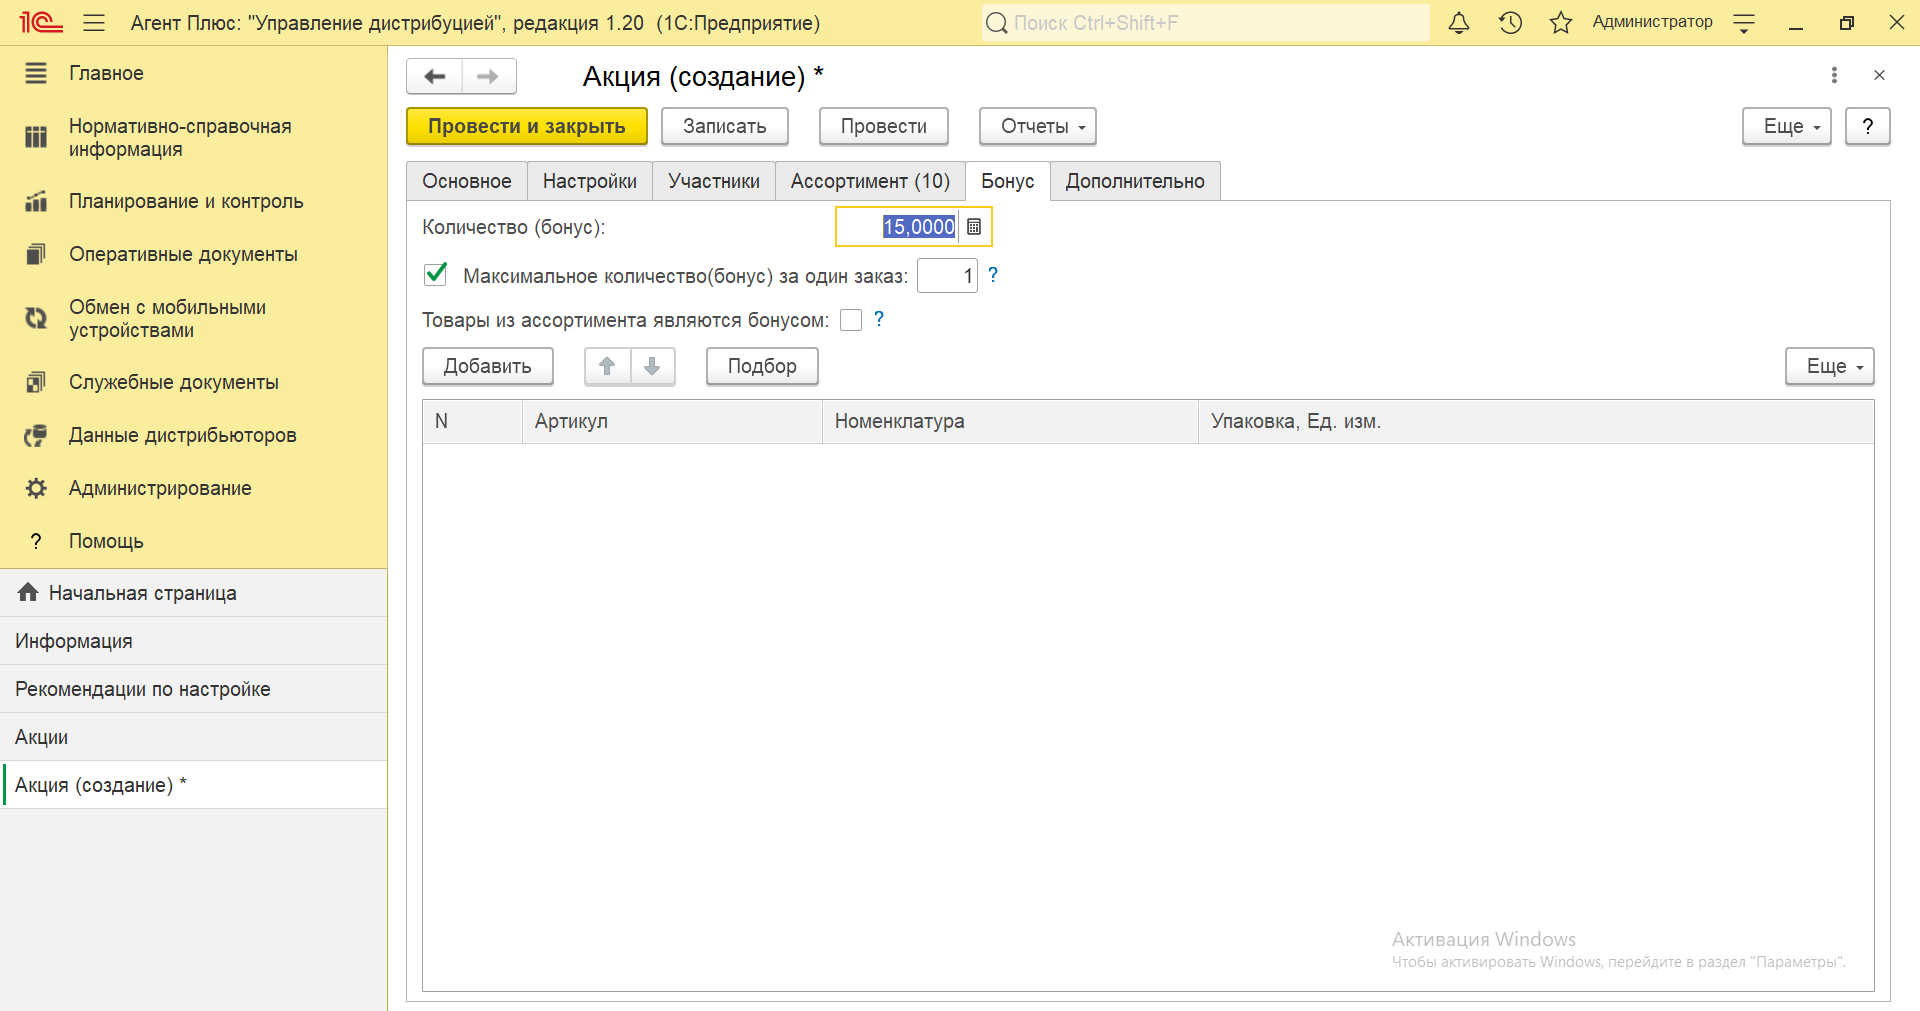Open notifications bell icon
This screenshot has height=1011, width=1920.
click(x=1459, y=22)
